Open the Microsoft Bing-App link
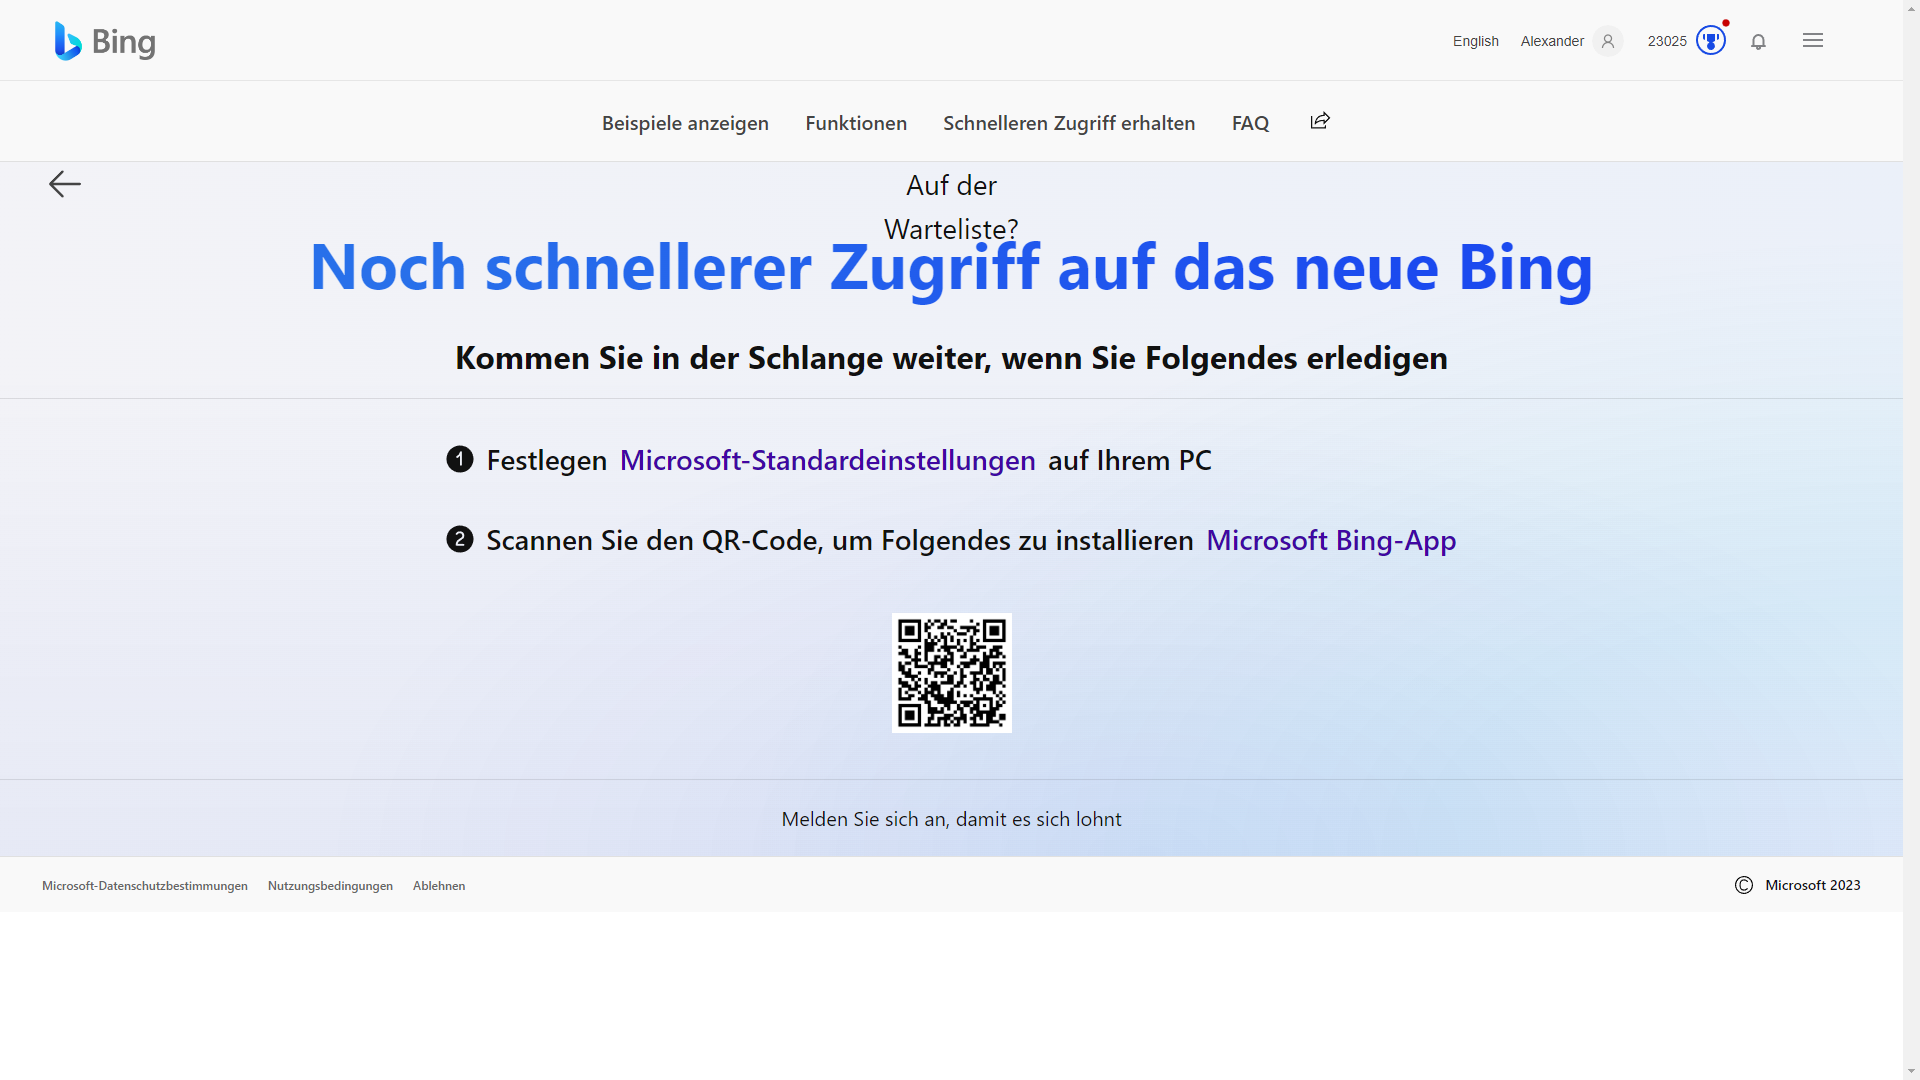Screen dimensions: 1920x1080 click(x=1331, y=540)
